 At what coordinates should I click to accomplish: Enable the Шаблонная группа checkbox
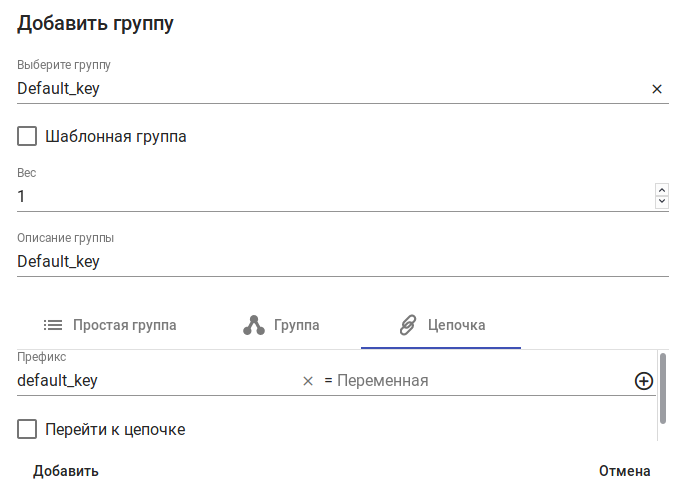point(27,136)
